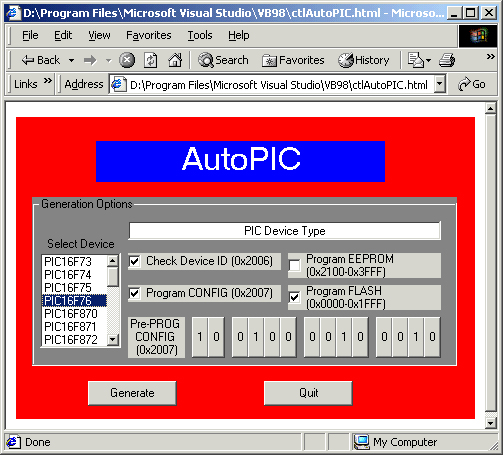Image resolution: width=503 pixels, height=455 pixels.
Task: Click the device list scrollbar down arrow
Action: [x=113, y=340]
